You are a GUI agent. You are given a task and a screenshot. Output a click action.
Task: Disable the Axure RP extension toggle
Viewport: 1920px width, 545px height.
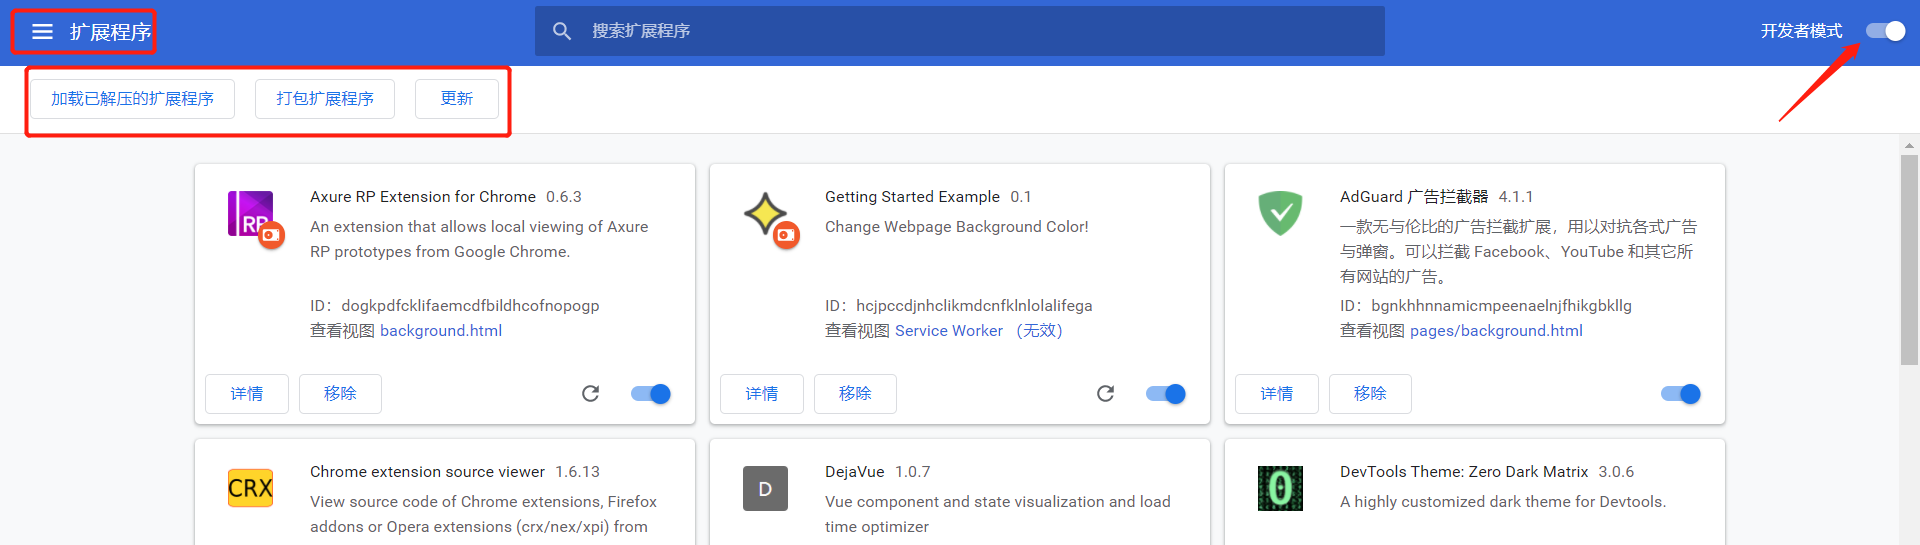point(651,394)
